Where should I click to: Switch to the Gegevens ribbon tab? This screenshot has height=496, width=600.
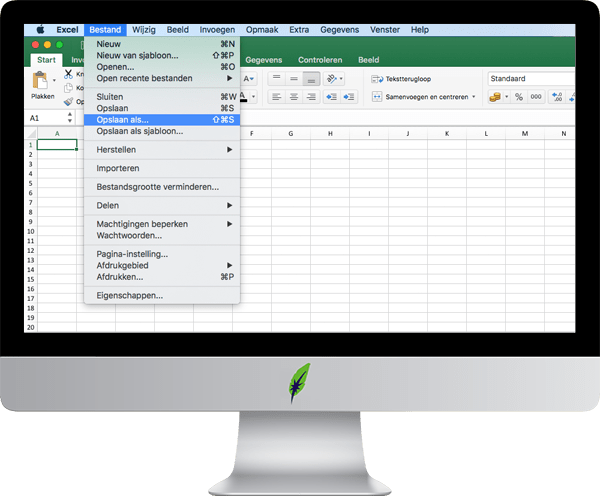tap(264, 60)
